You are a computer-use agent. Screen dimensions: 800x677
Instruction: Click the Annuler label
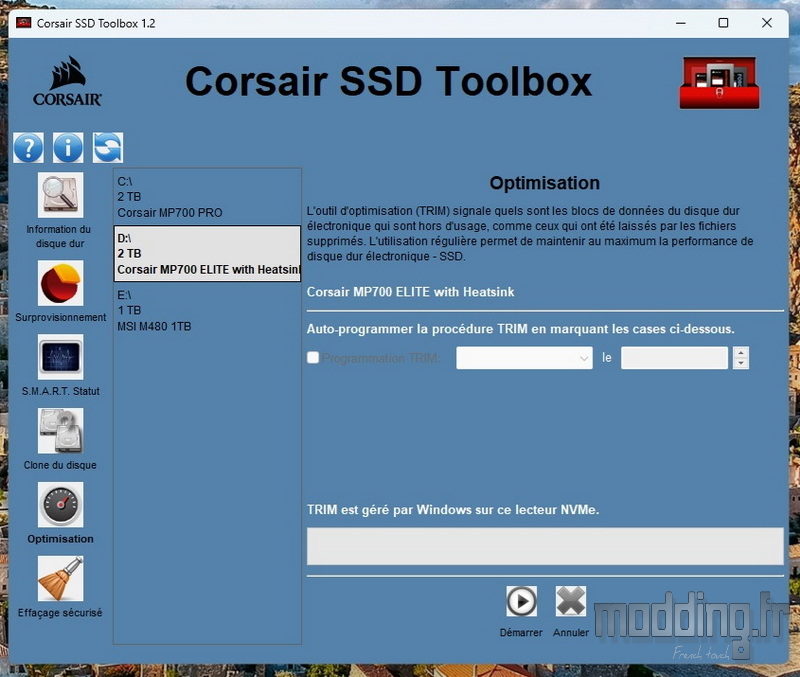tap(570, 633)
